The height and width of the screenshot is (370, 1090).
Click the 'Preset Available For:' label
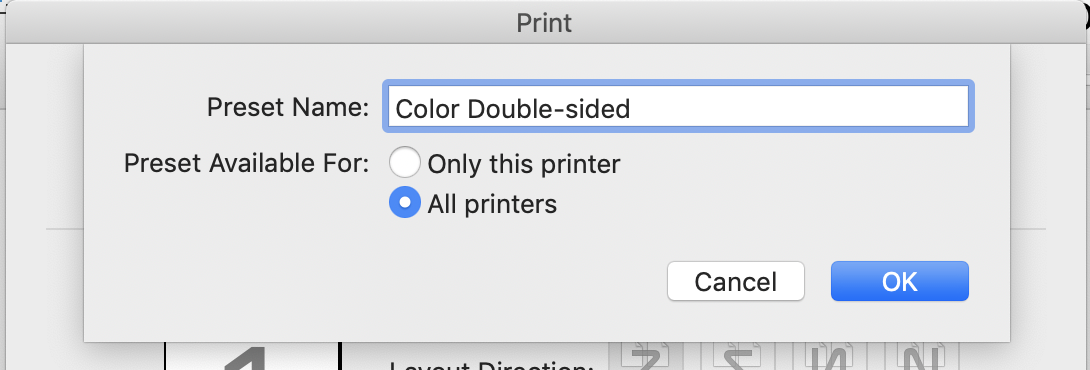pyautogui.click(x=247, y=164)
